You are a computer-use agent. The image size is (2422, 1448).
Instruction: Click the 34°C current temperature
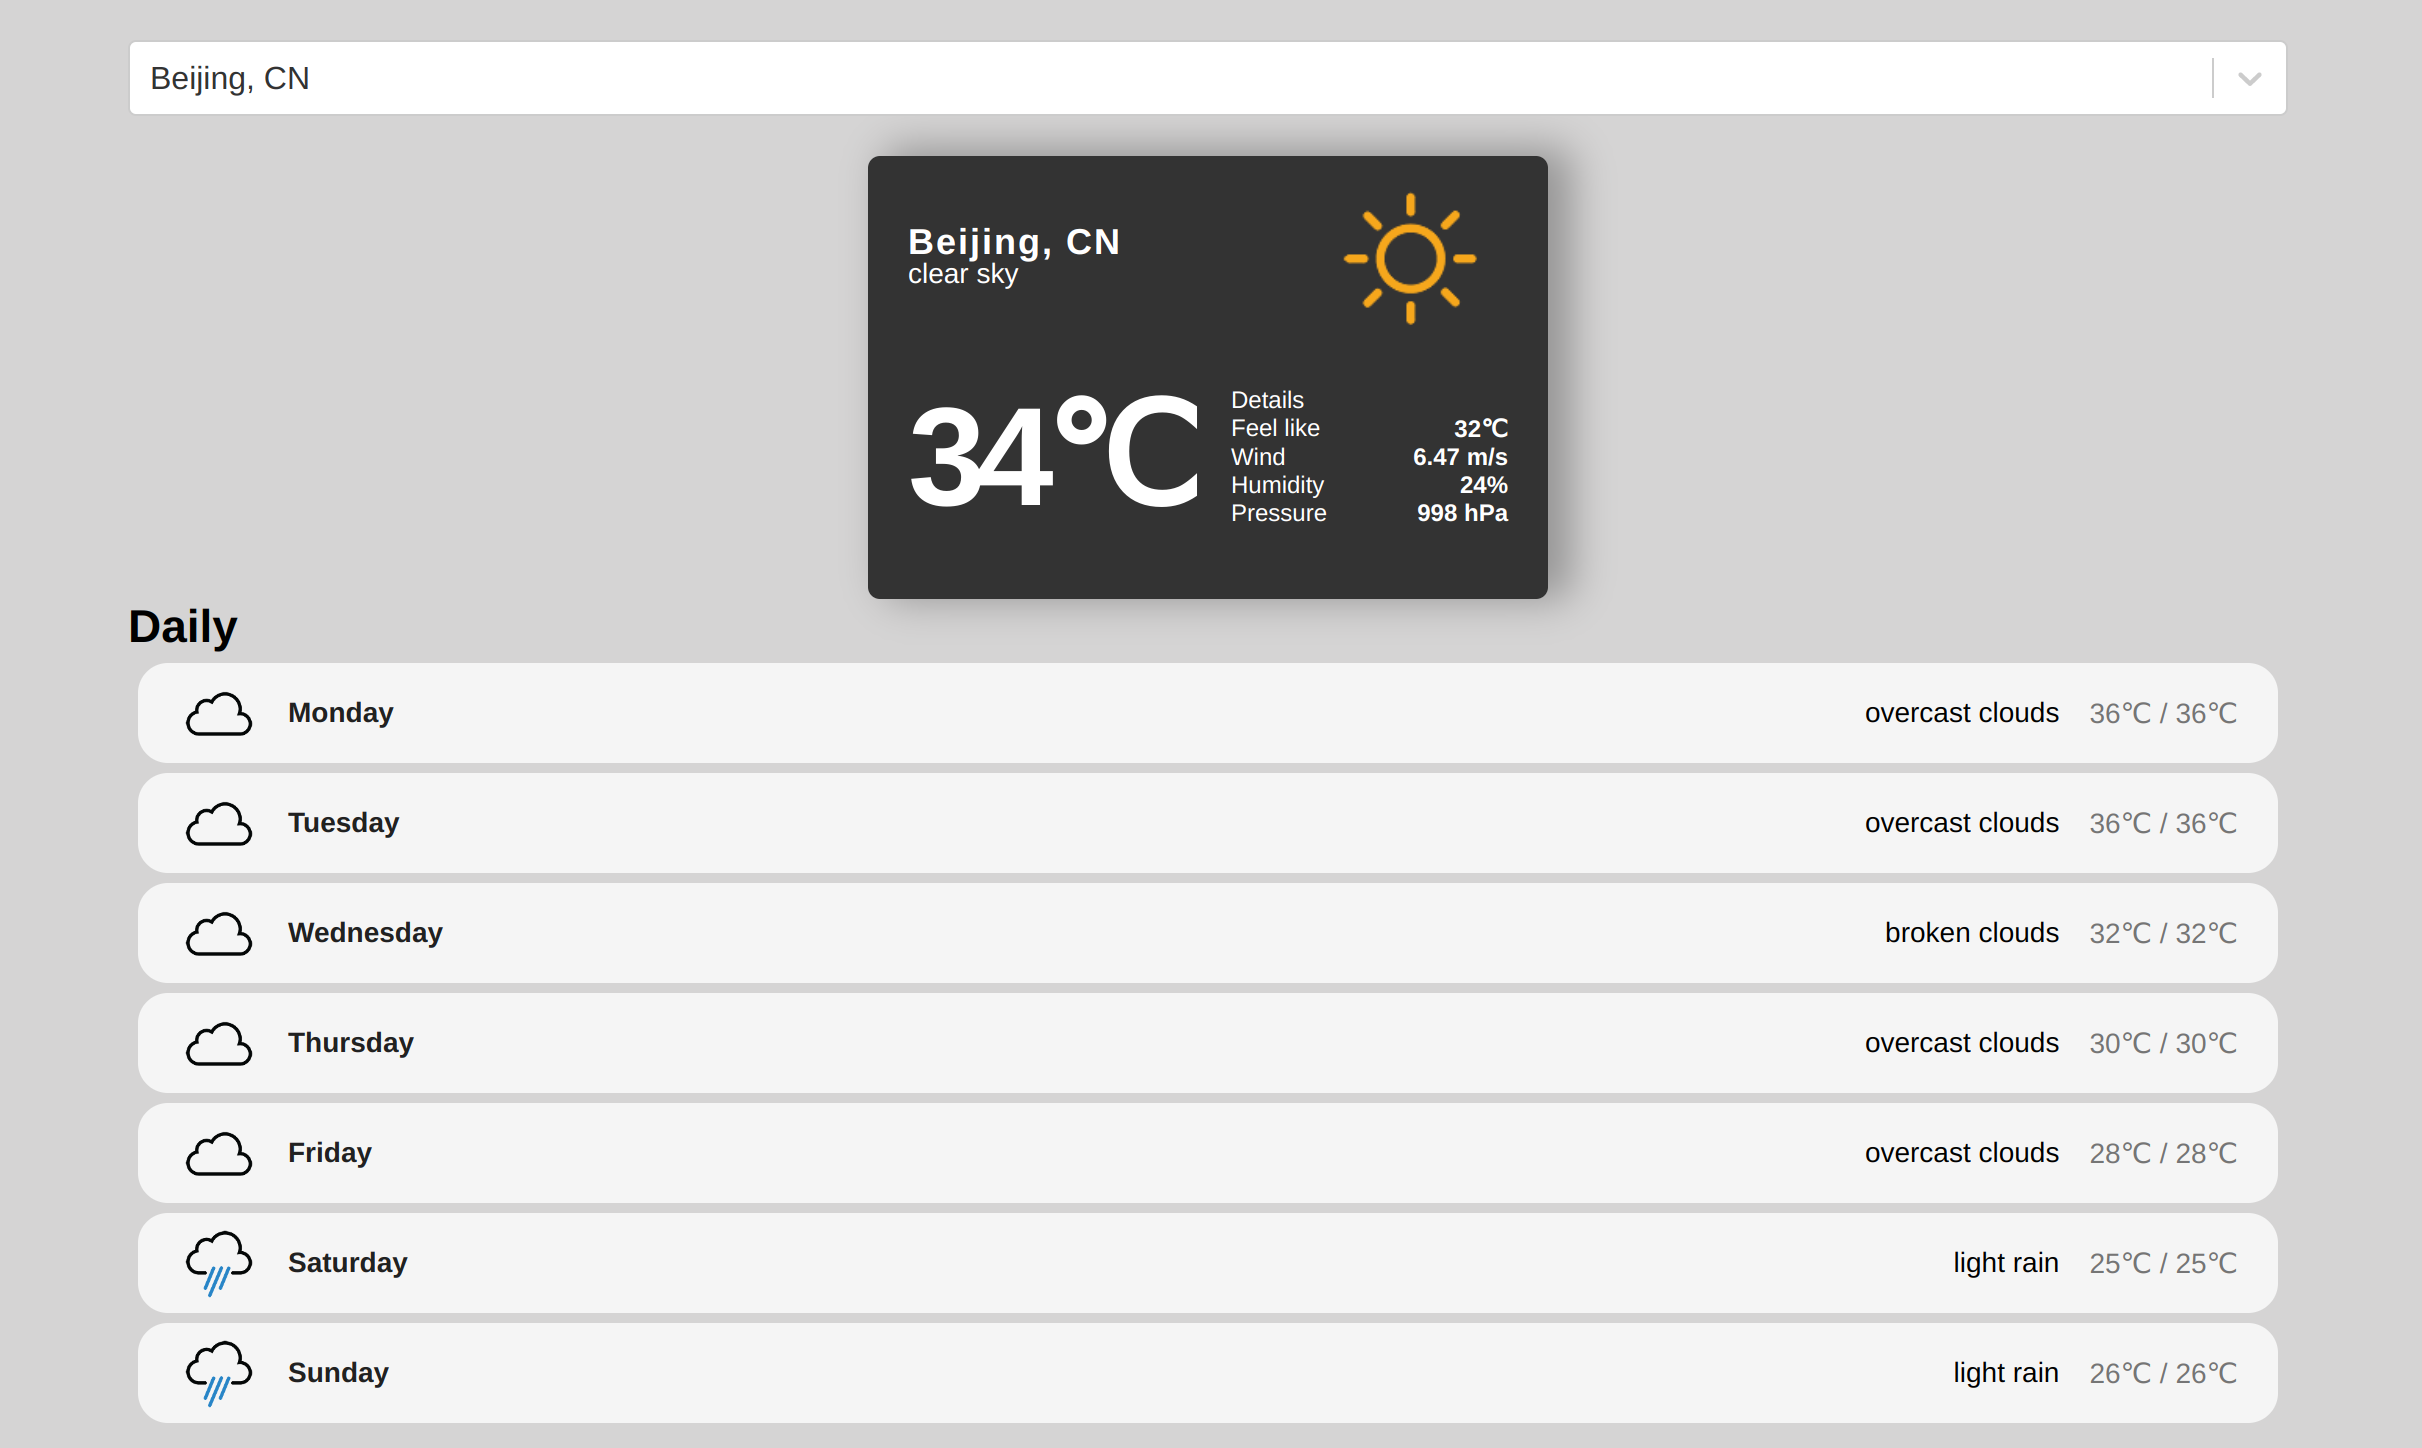click(x=1053, y=455)
